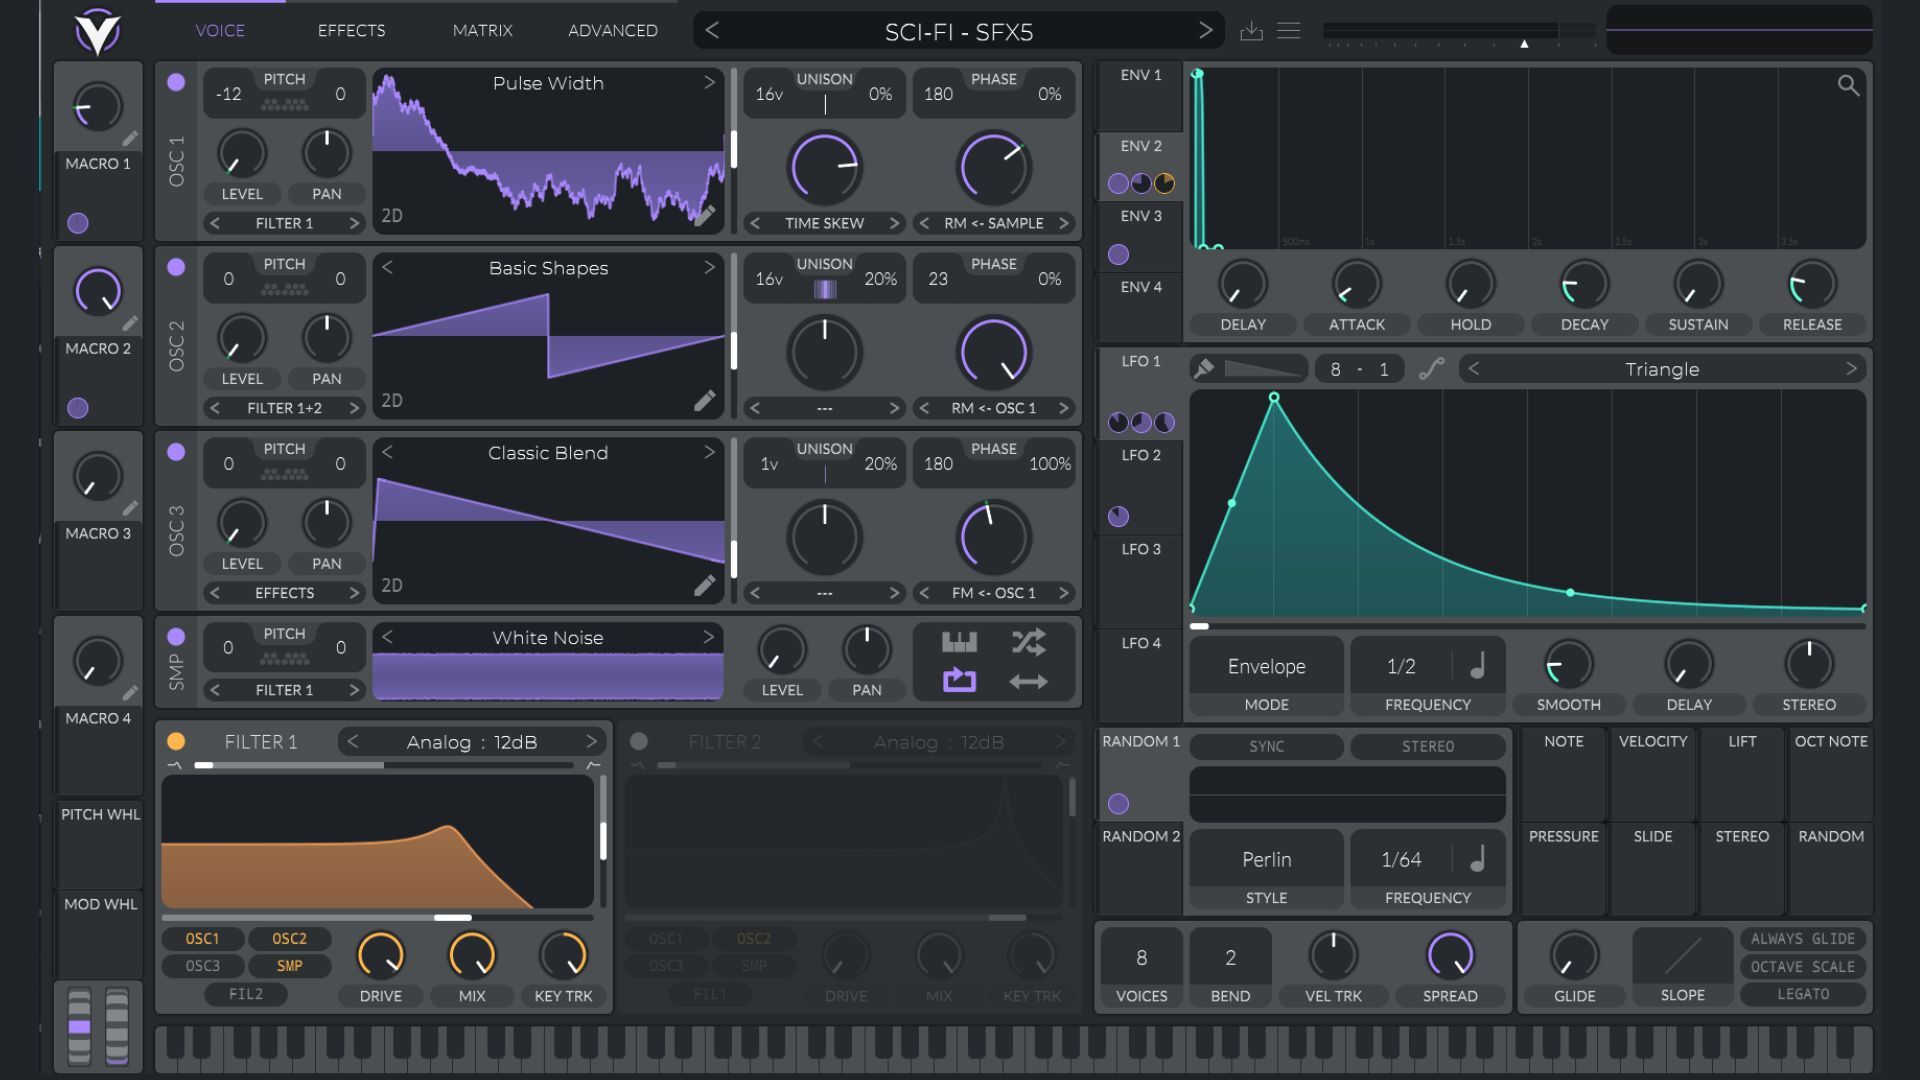This screenshot has height=1080, width=1920.
Task: Select the VOICE tab
Action: pyautogui.click(x=220, y=29)
